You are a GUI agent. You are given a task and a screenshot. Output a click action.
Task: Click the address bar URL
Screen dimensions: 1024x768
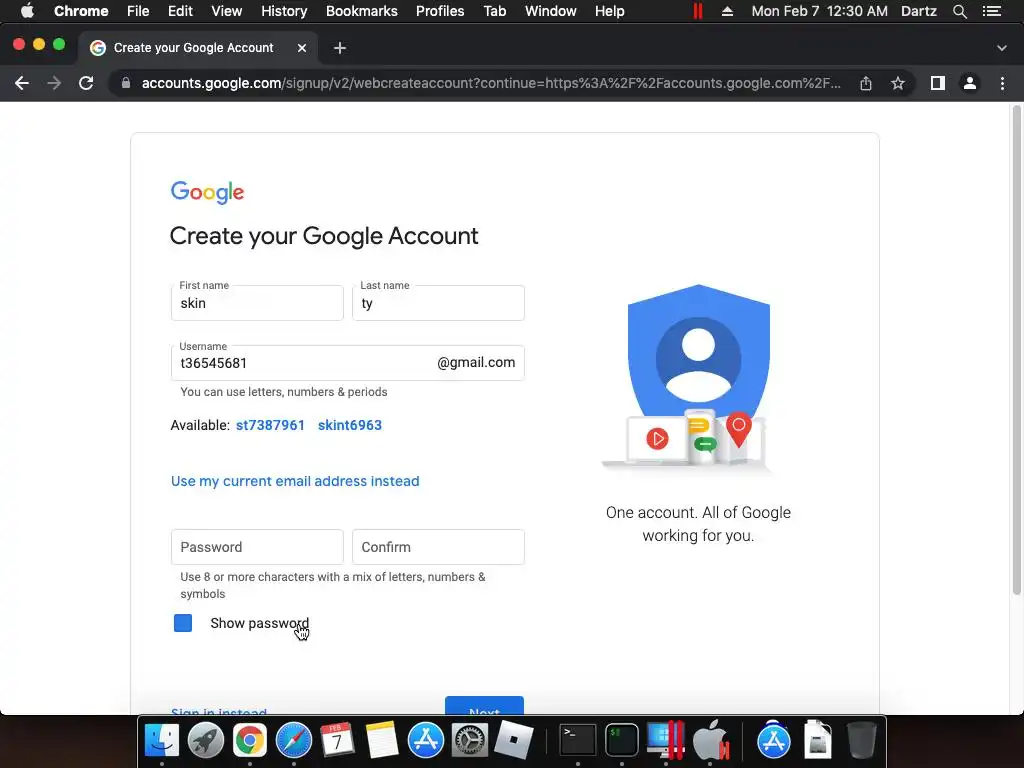pos(491,83)
